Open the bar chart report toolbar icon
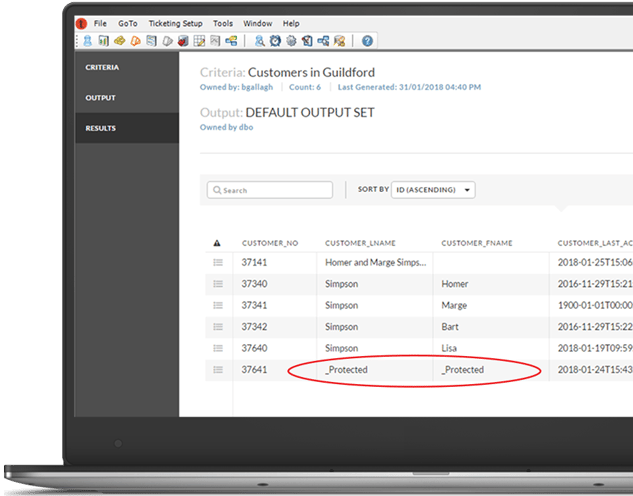633x496 pixels. click(x=104, y=41)
